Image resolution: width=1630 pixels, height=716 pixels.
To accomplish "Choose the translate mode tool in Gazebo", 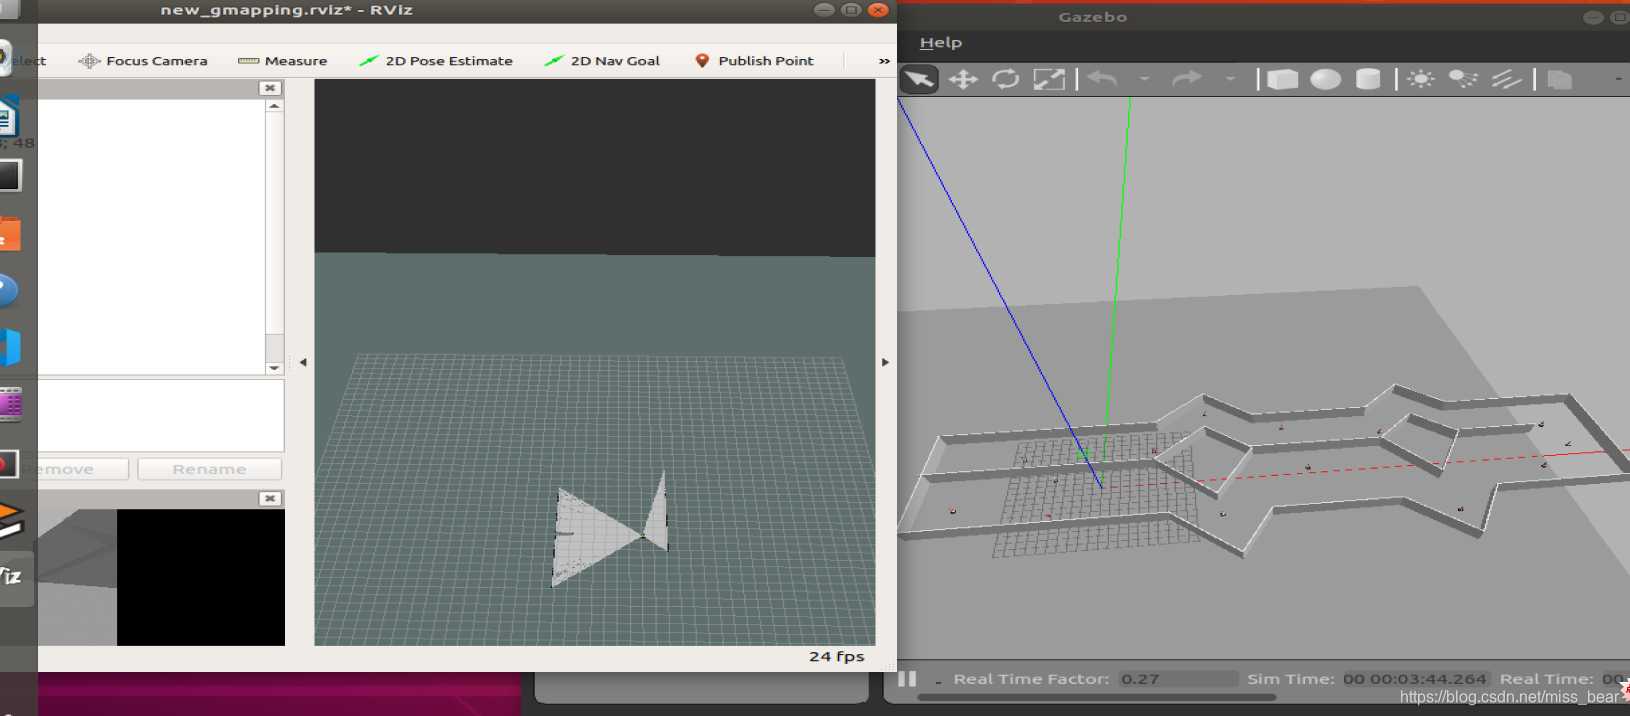I will (963, 79).
